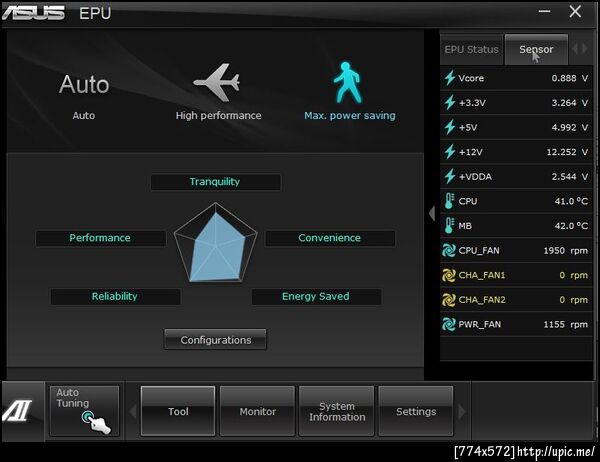
Task: Click the CHA_FAN2 fan icon
Action: point(449,299)
